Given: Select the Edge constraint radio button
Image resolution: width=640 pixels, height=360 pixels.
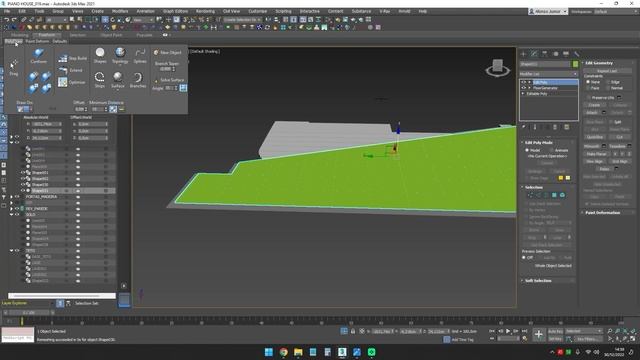Looking at the screenshot, I should (x=608, y=82).
